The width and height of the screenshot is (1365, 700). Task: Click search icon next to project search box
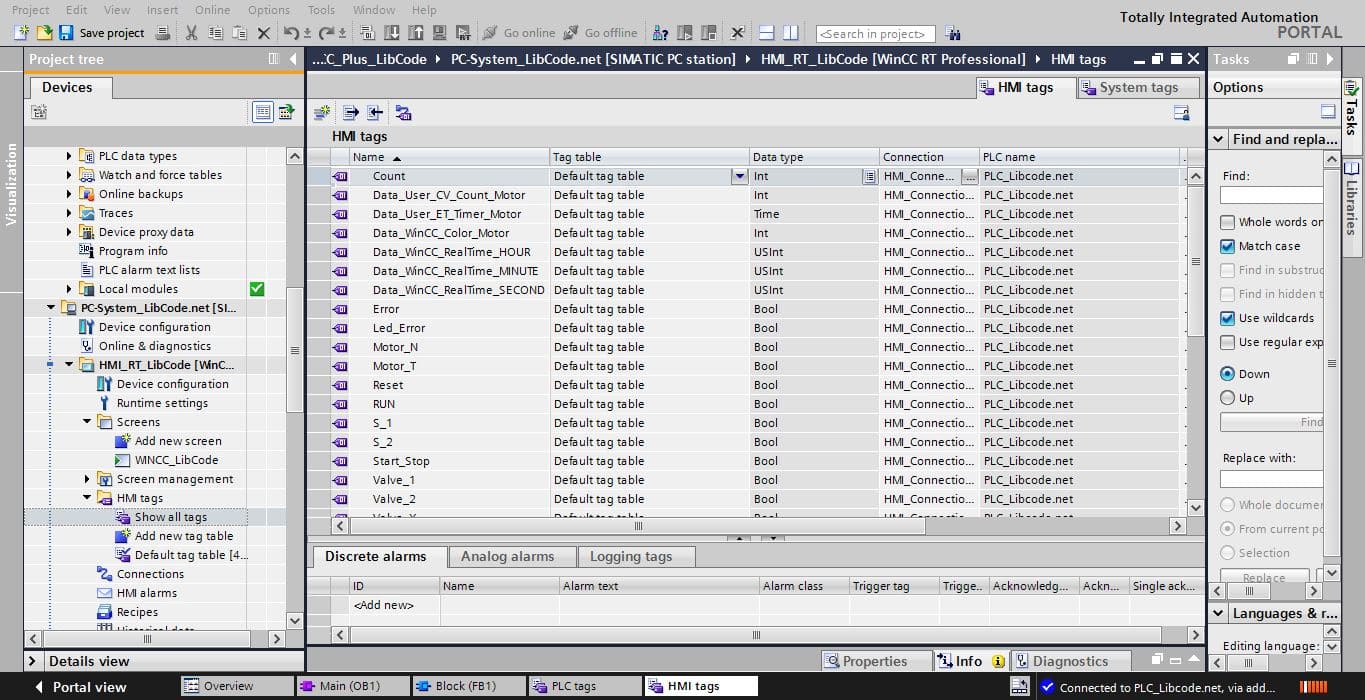[952, 34]
